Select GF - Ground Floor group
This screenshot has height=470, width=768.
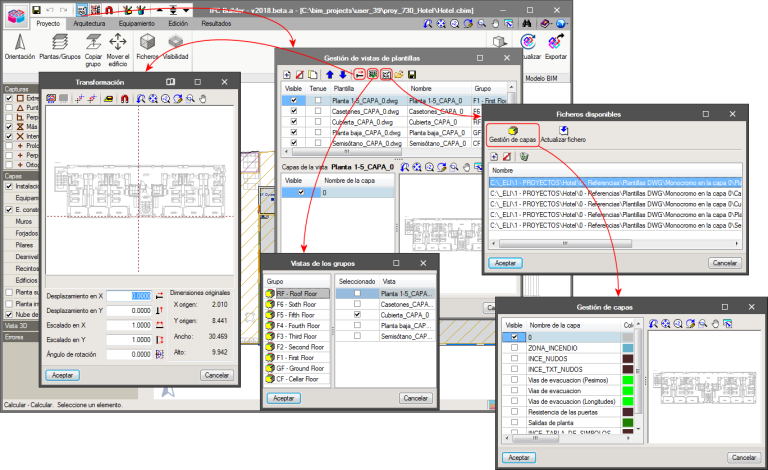click(x=297, y=368)
